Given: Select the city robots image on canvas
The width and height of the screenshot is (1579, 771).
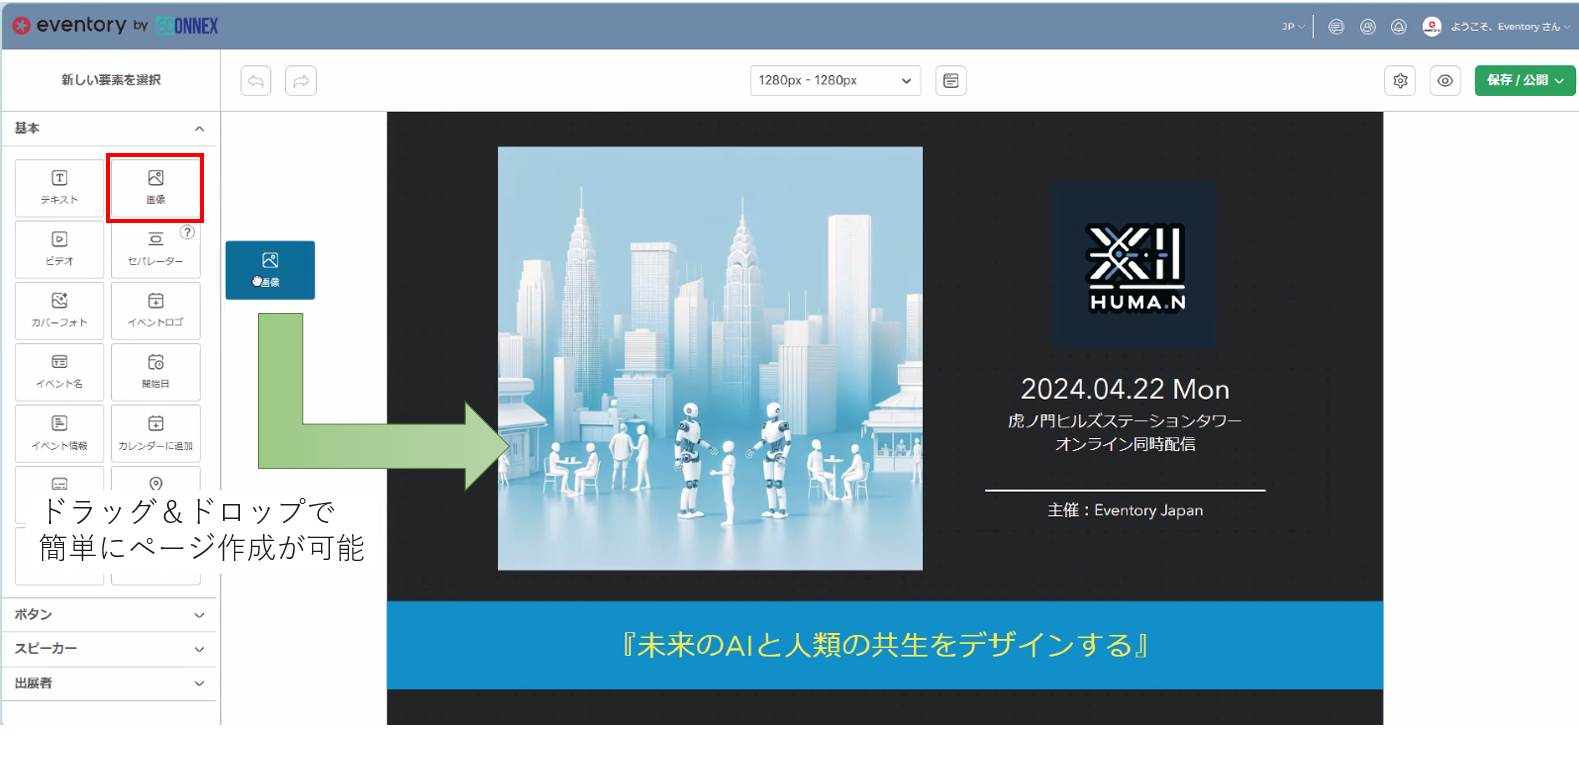Looking at the screenshot, I should [710, 358].
